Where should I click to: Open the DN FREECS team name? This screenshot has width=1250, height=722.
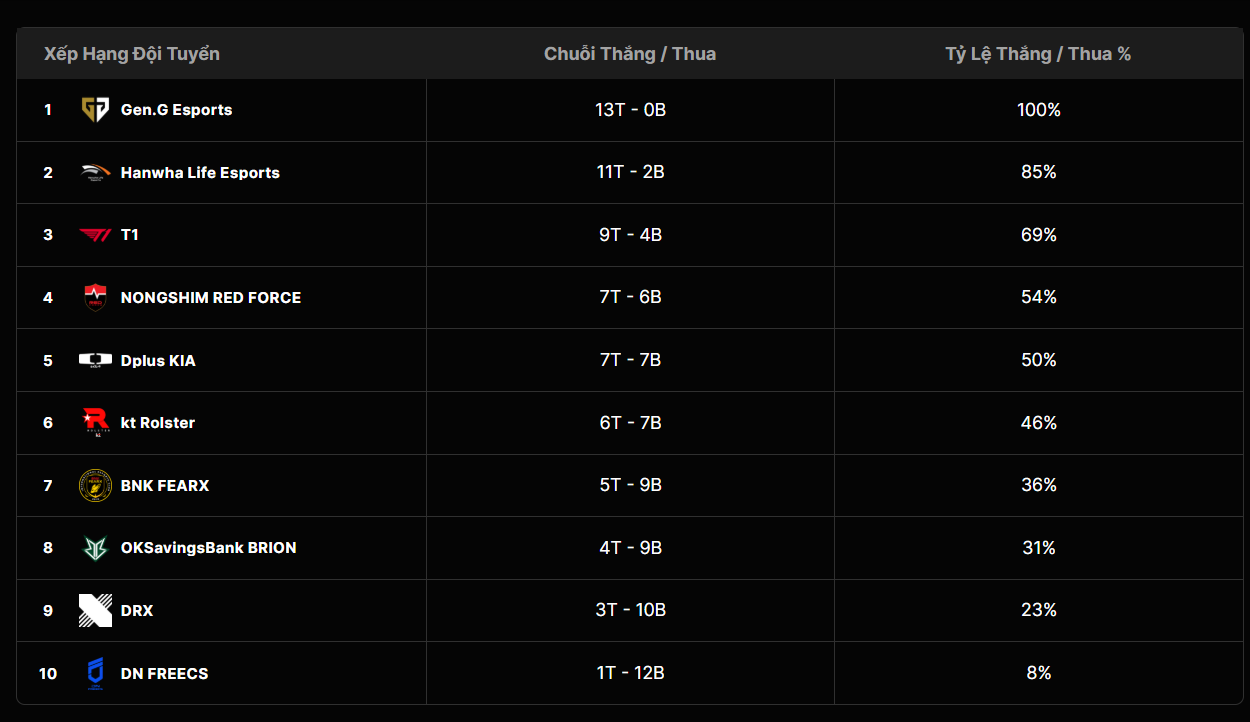click(164, 674)
